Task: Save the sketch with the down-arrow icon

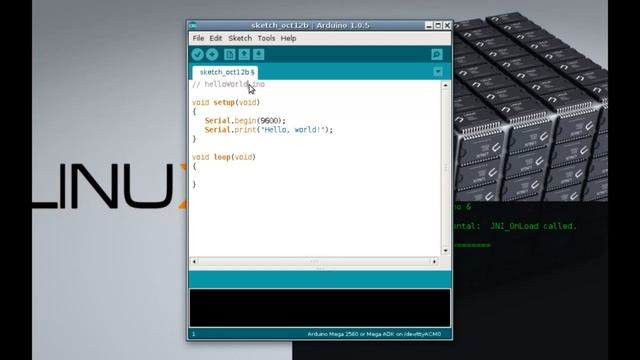Action: 258,54
